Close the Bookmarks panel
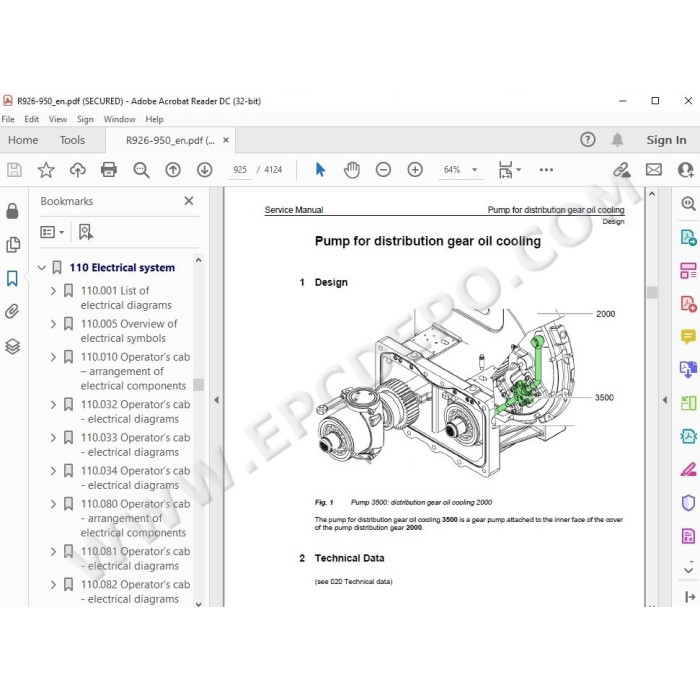Viewport: 700px width, 700px height. pos(189,201)
